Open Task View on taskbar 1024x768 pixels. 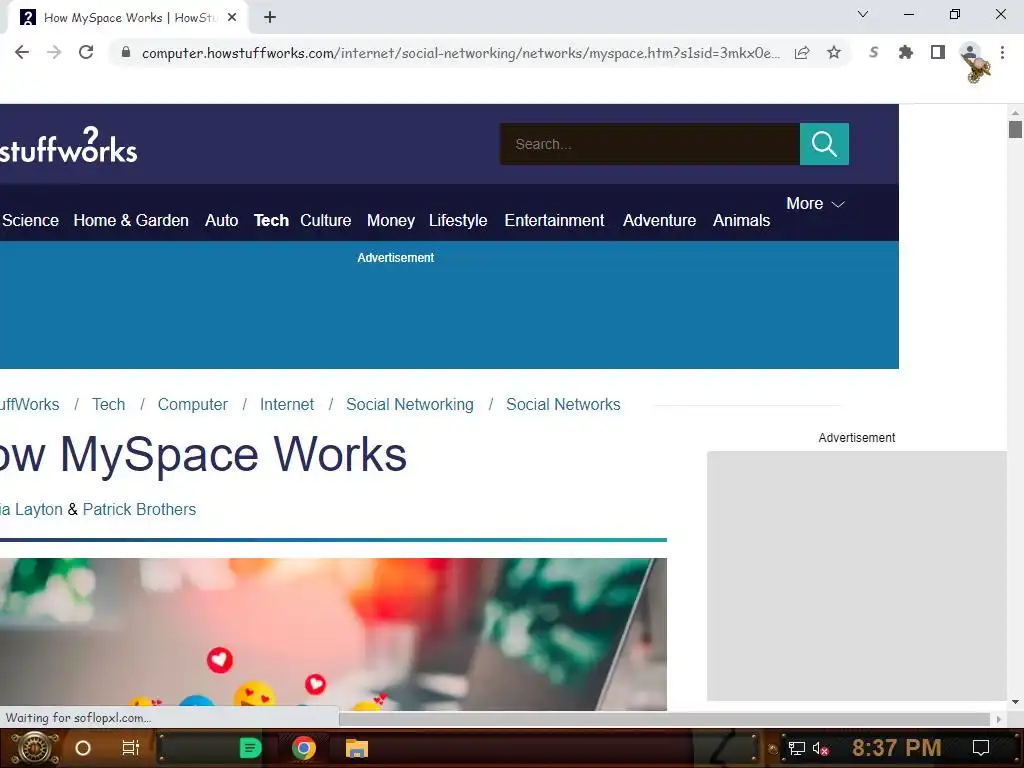131,748
